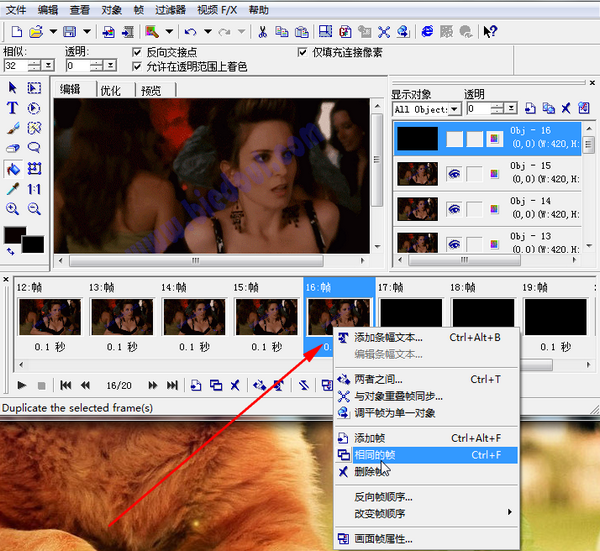Click Delete Frame icon in frame toolbar
The height and width of the screenshot is (551, 600).
235,385
